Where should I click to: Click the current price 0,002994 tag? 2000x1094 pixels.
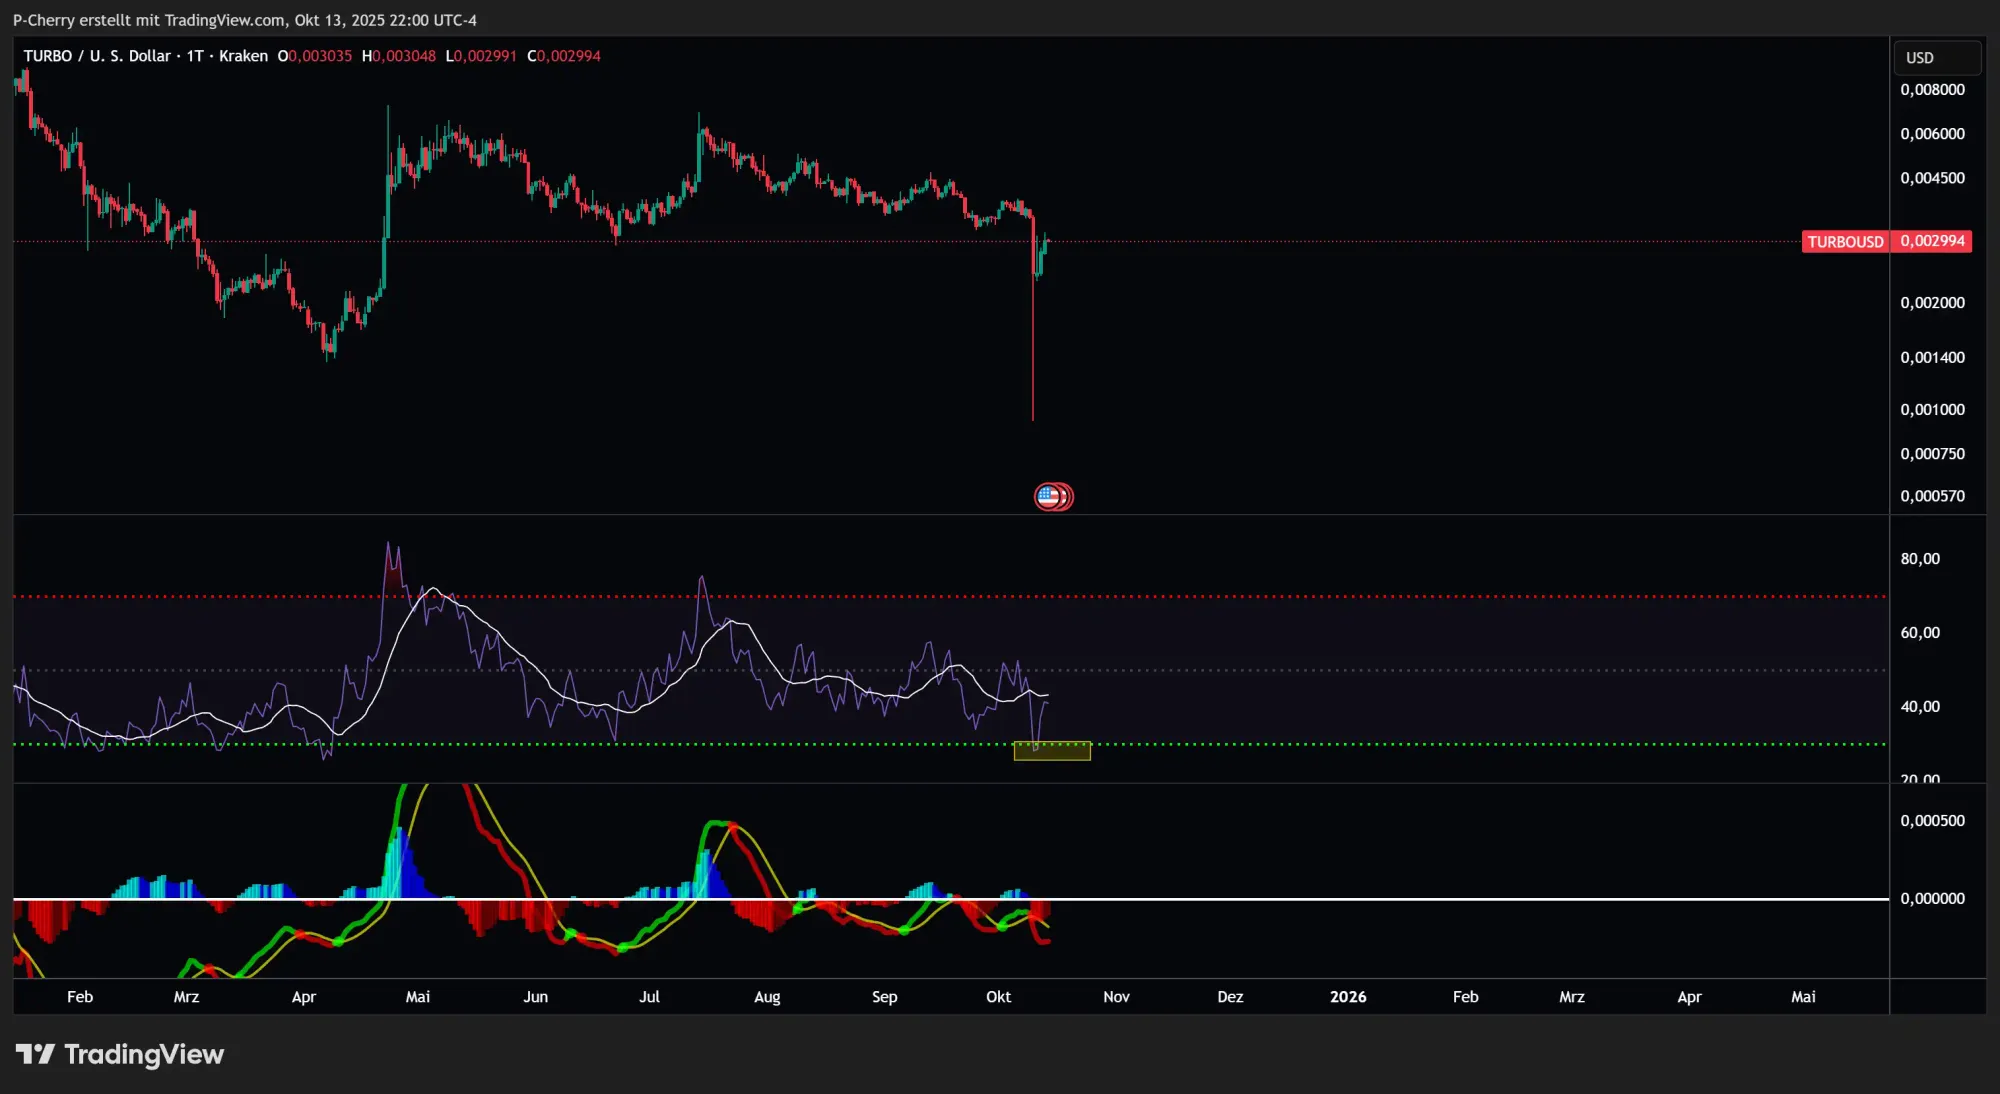click(x=1932, y=241)
